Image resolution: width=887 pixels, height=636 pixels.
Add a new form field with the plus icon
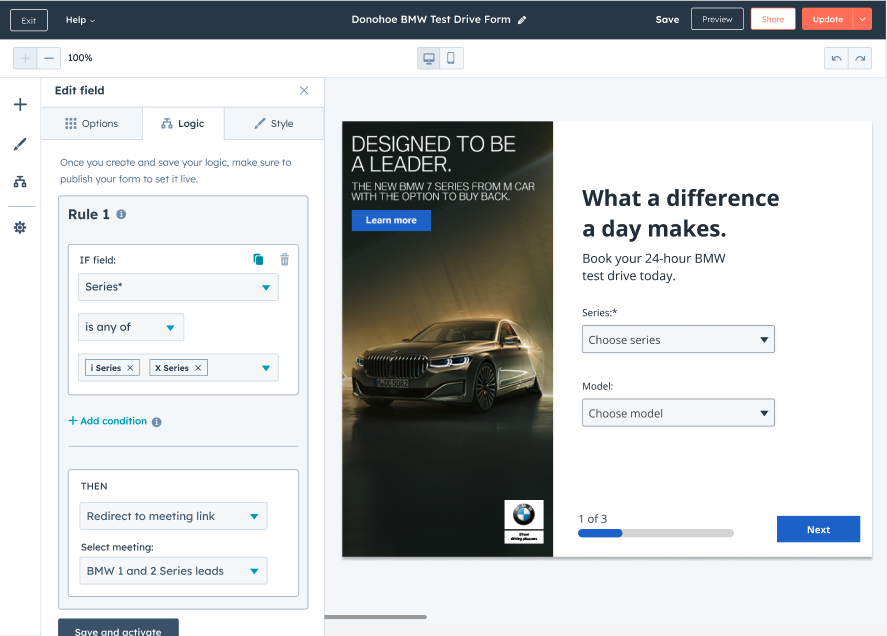coord(20,103)
